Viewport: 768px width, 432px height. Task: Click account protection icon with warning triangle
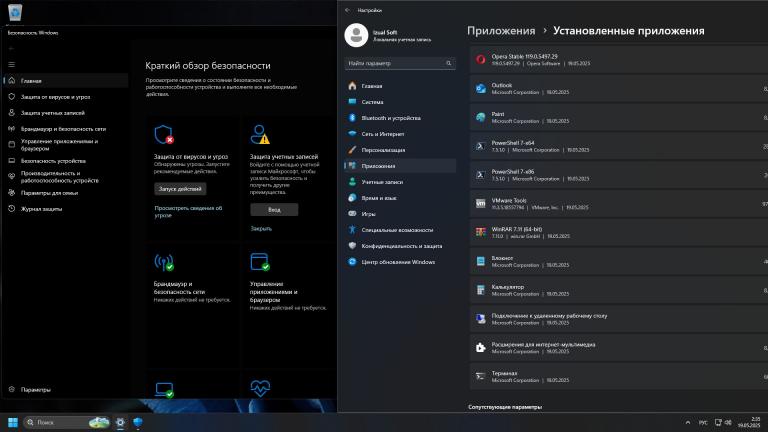[x=260, y=134]
